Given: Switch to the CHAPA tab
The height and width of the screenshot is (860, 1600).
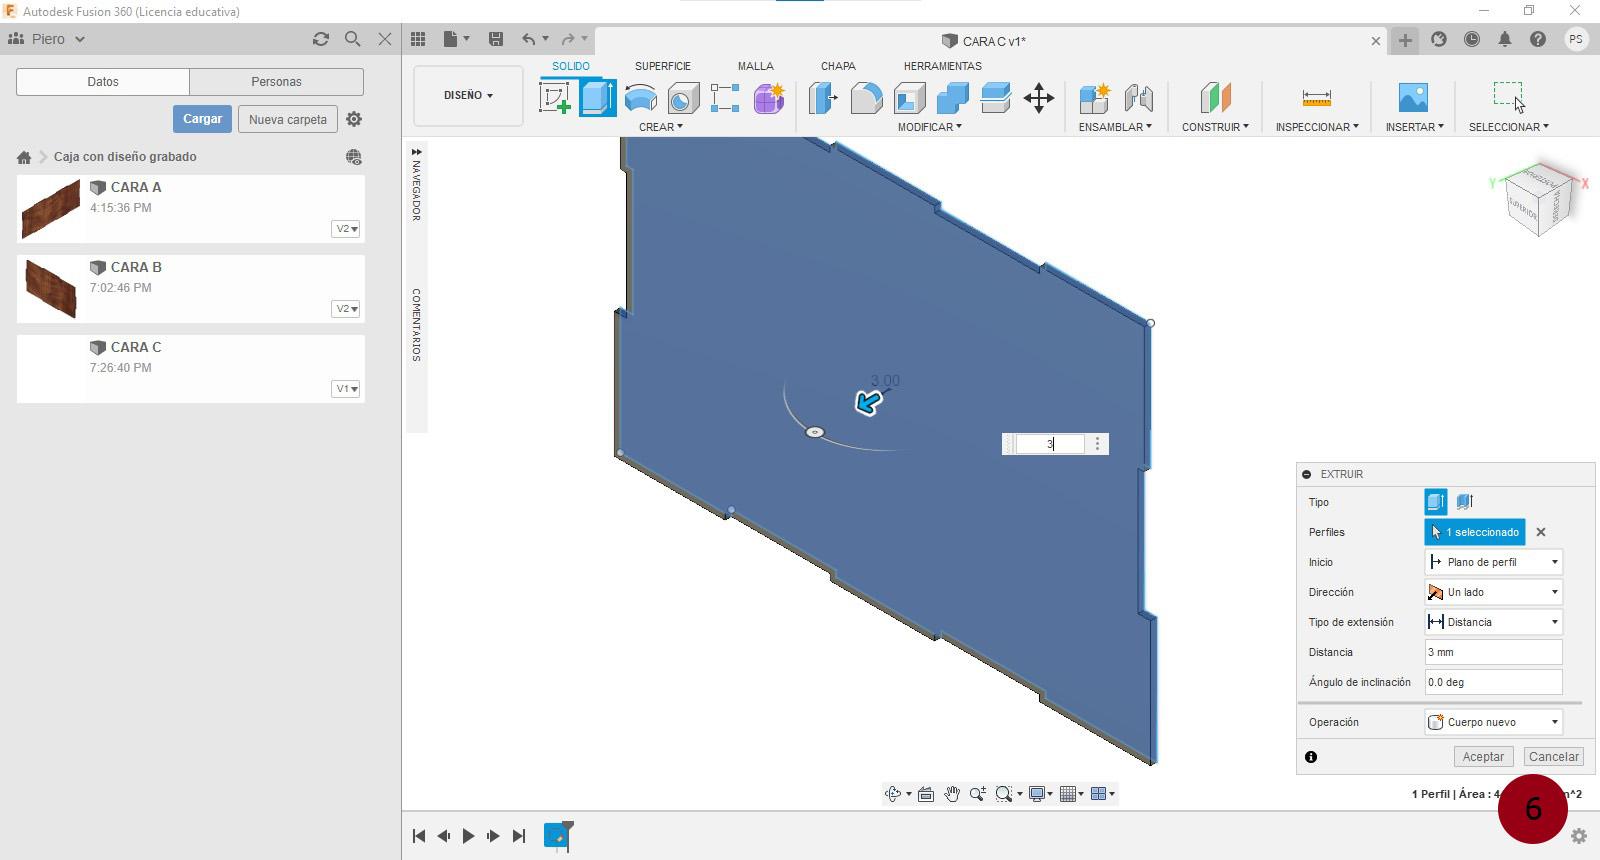Looking at the screenshot, I should coord(838,66).
